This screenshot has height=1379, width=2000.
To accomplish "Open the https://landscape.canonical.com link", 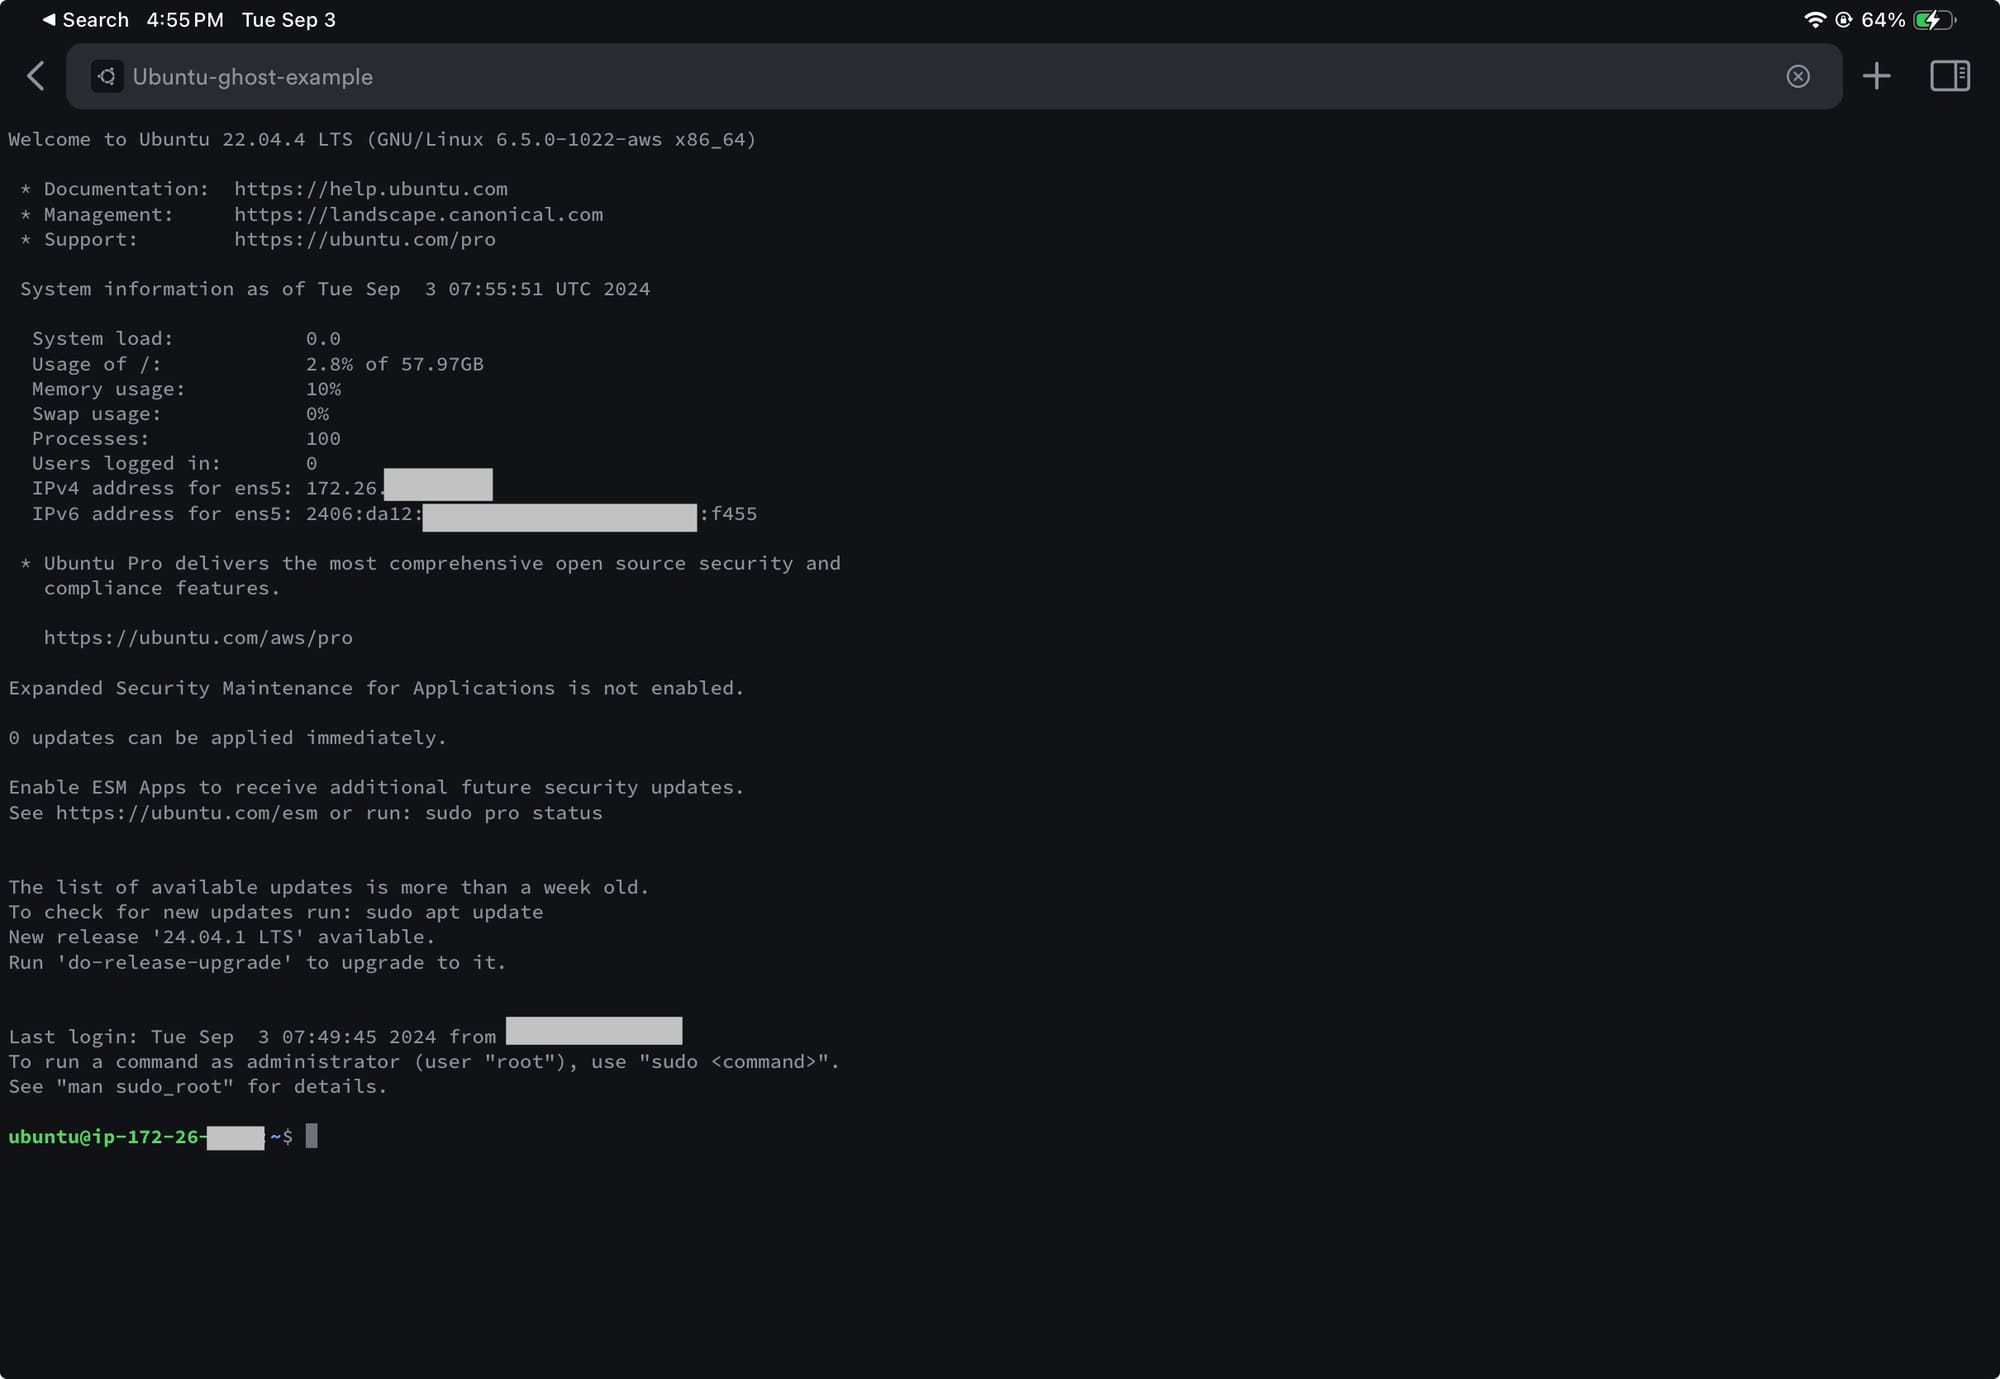I will click(x=418, y=214).
